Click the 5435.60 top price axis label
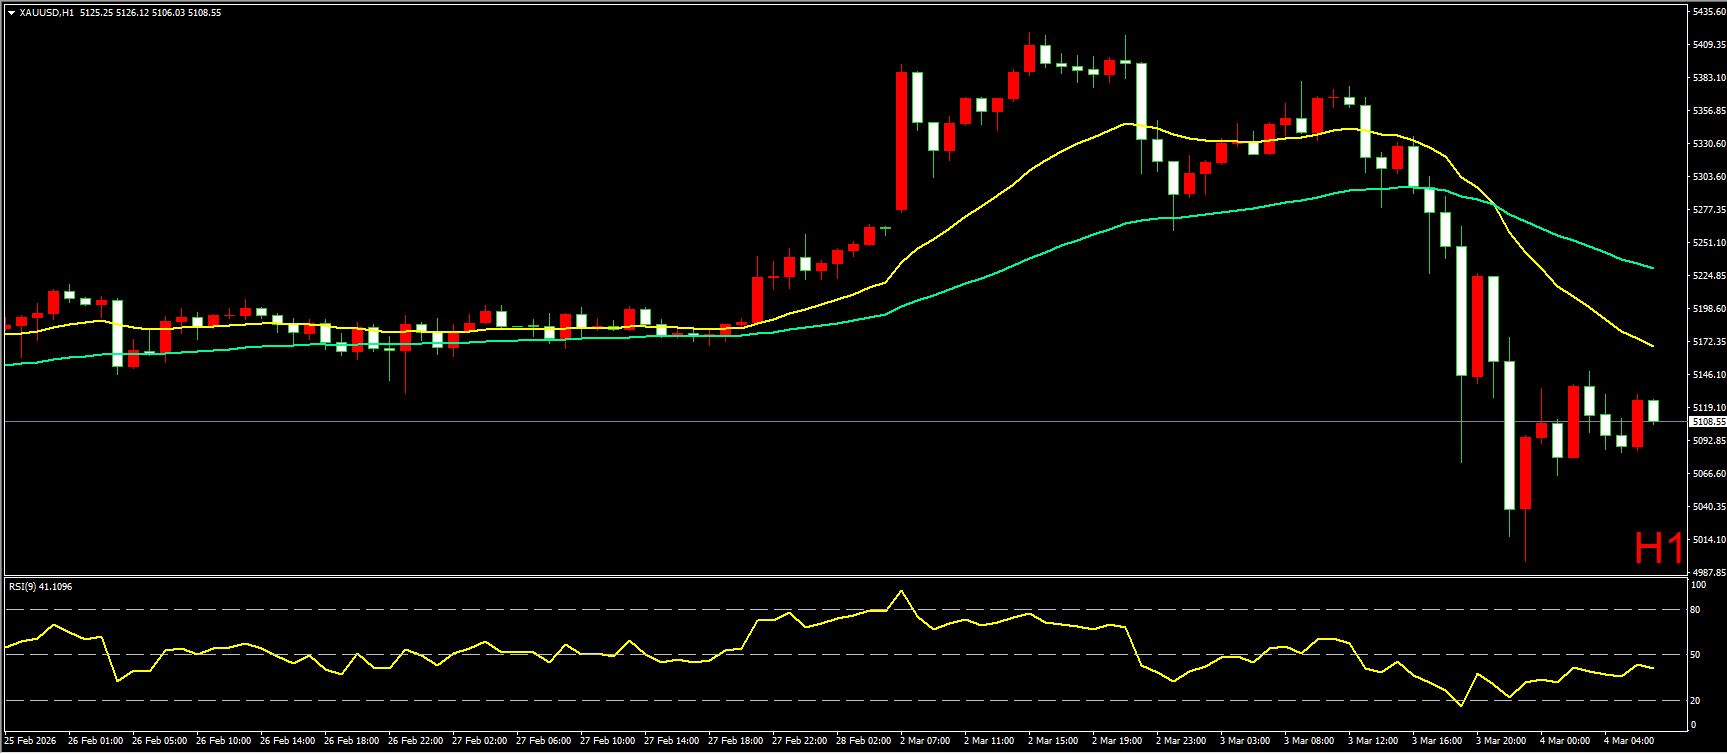 (1708, 12)
